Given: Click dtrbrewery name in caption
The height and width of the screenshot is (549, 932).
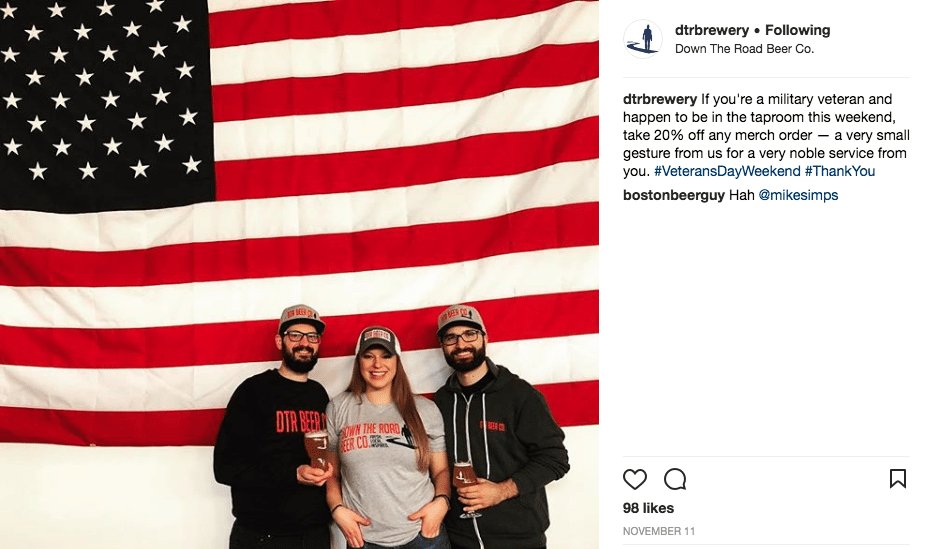Looking at the screenshot, I should (660, 99).
